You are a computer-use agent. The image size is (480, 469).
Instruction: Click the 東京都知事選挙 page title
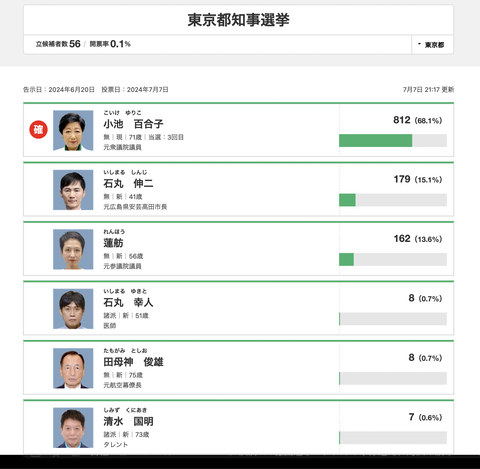[x=238, y=20]
